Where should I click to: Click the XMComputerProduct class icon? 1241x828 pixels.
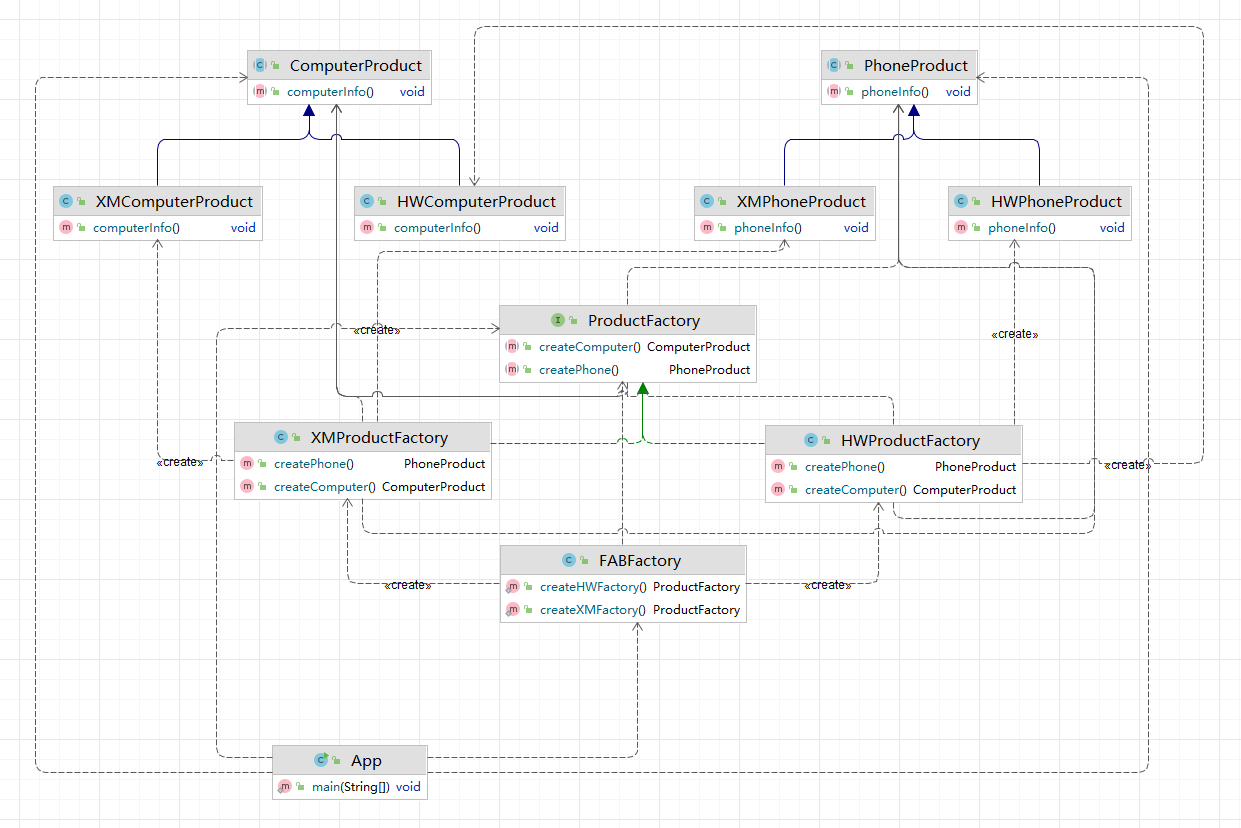(x=66, y=201)
